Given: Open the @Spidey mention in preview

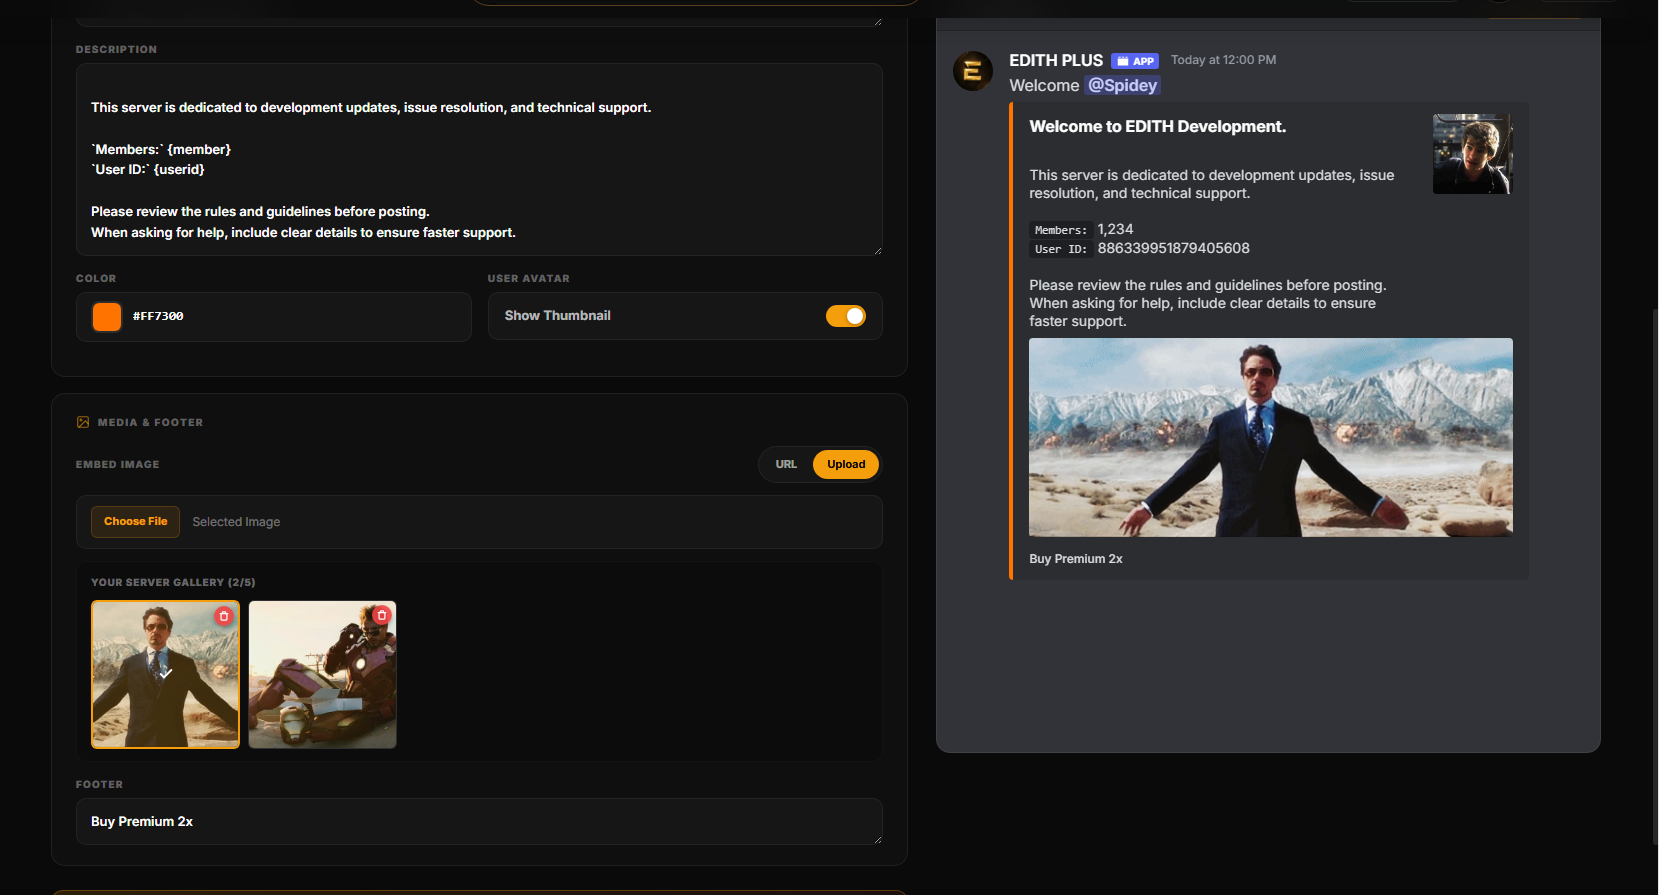Looking at the screenshot, I should 1122,85.
